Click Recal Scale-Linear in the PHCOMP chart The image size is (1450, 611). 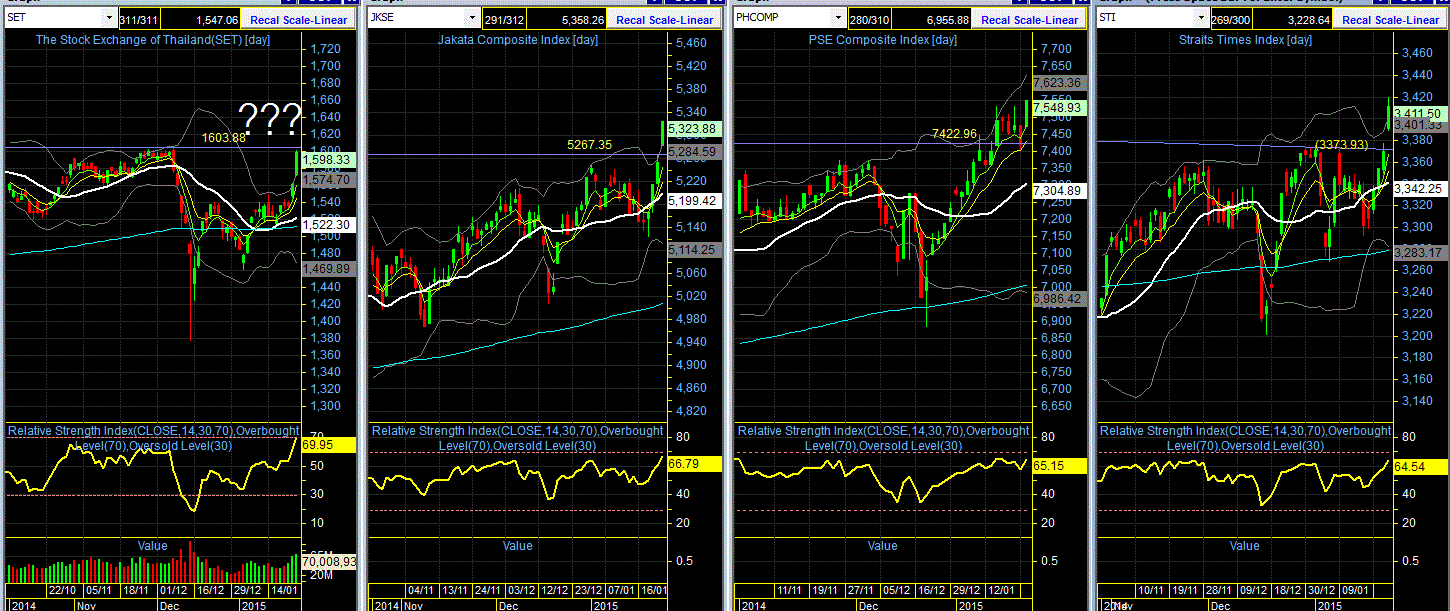click(x=1030, y=19)
